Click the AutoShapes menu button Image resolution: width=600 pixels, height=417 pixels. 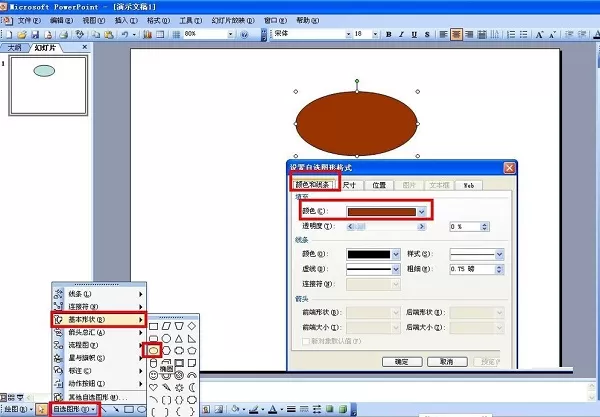(x=74, y=409)
